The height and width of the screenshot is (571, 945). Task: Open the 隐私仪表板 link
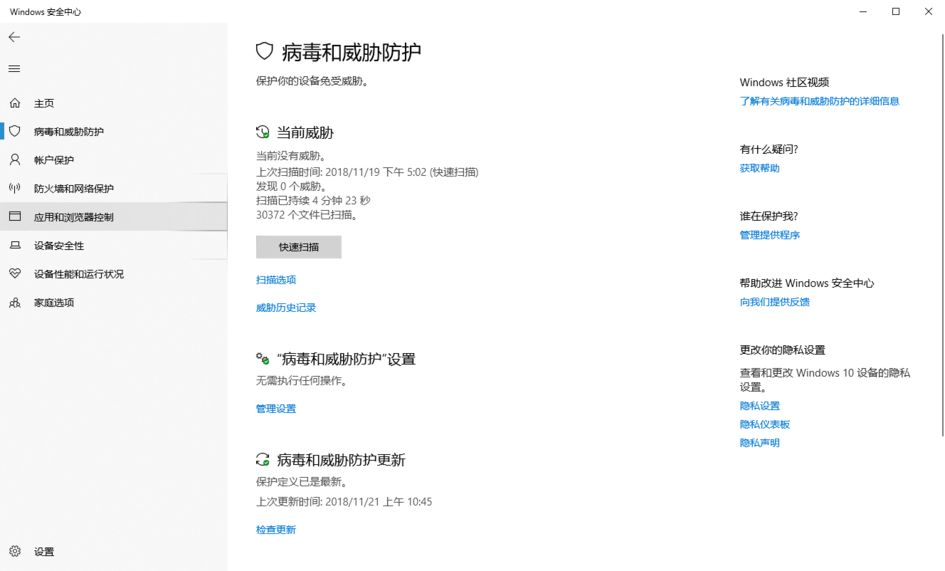(765, 424)
